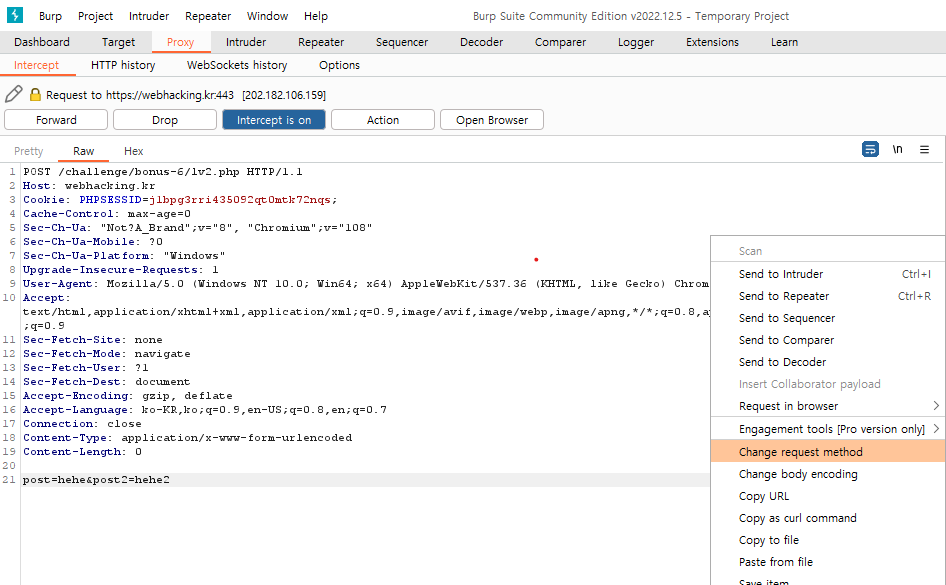The width and height of the screenshot is (946, 585).
Task: Click the Host: webhacking.kr header
Action: pos(89,186)
